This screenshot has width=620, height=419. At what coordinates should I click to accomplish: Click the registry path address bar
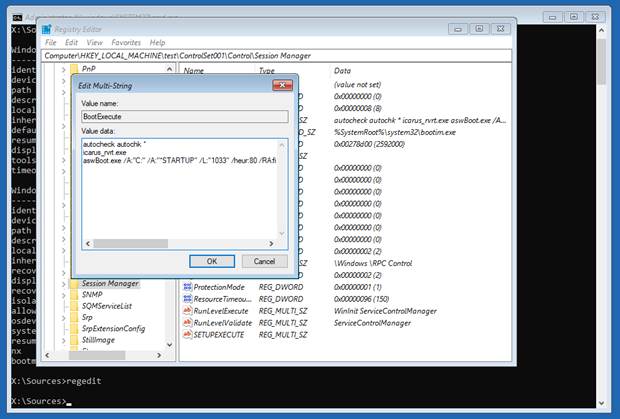277,56
